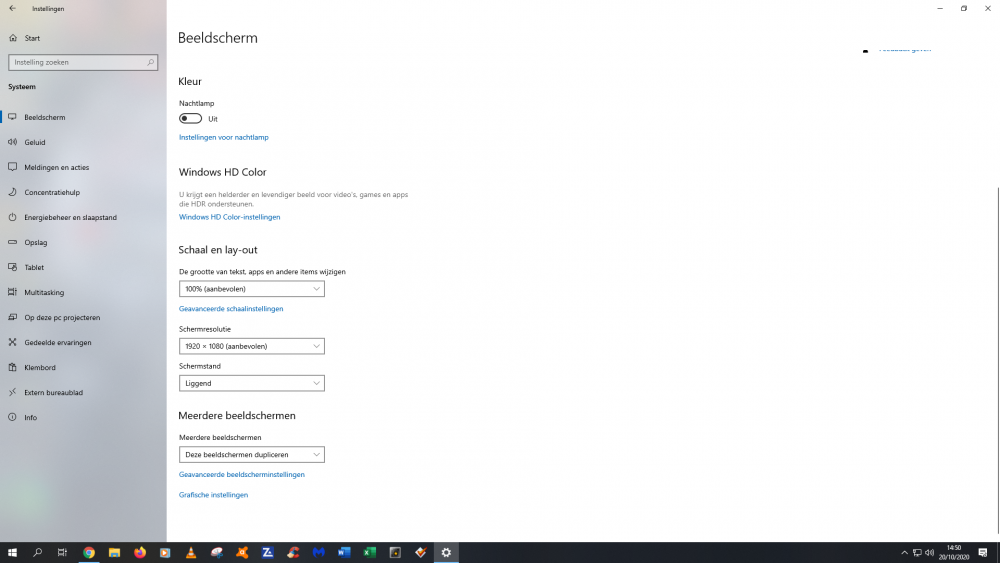Launch Malwarebytes from the taskbar
Image resolution: width=1000 pixels, height=563 pixels.
tap(318, 552)
